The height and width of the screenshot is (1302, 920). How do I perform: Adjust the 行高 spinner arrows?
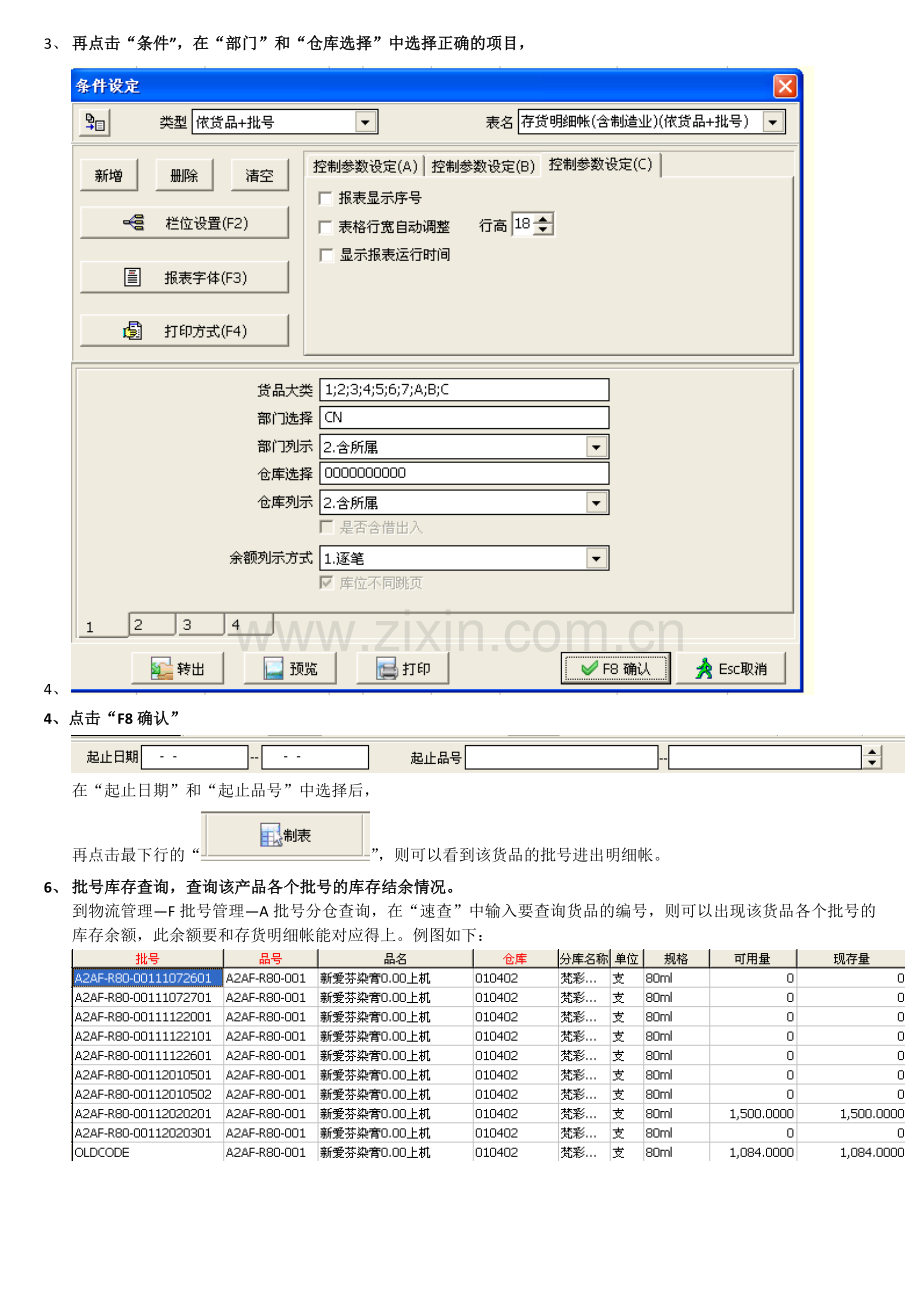point(543,225)
